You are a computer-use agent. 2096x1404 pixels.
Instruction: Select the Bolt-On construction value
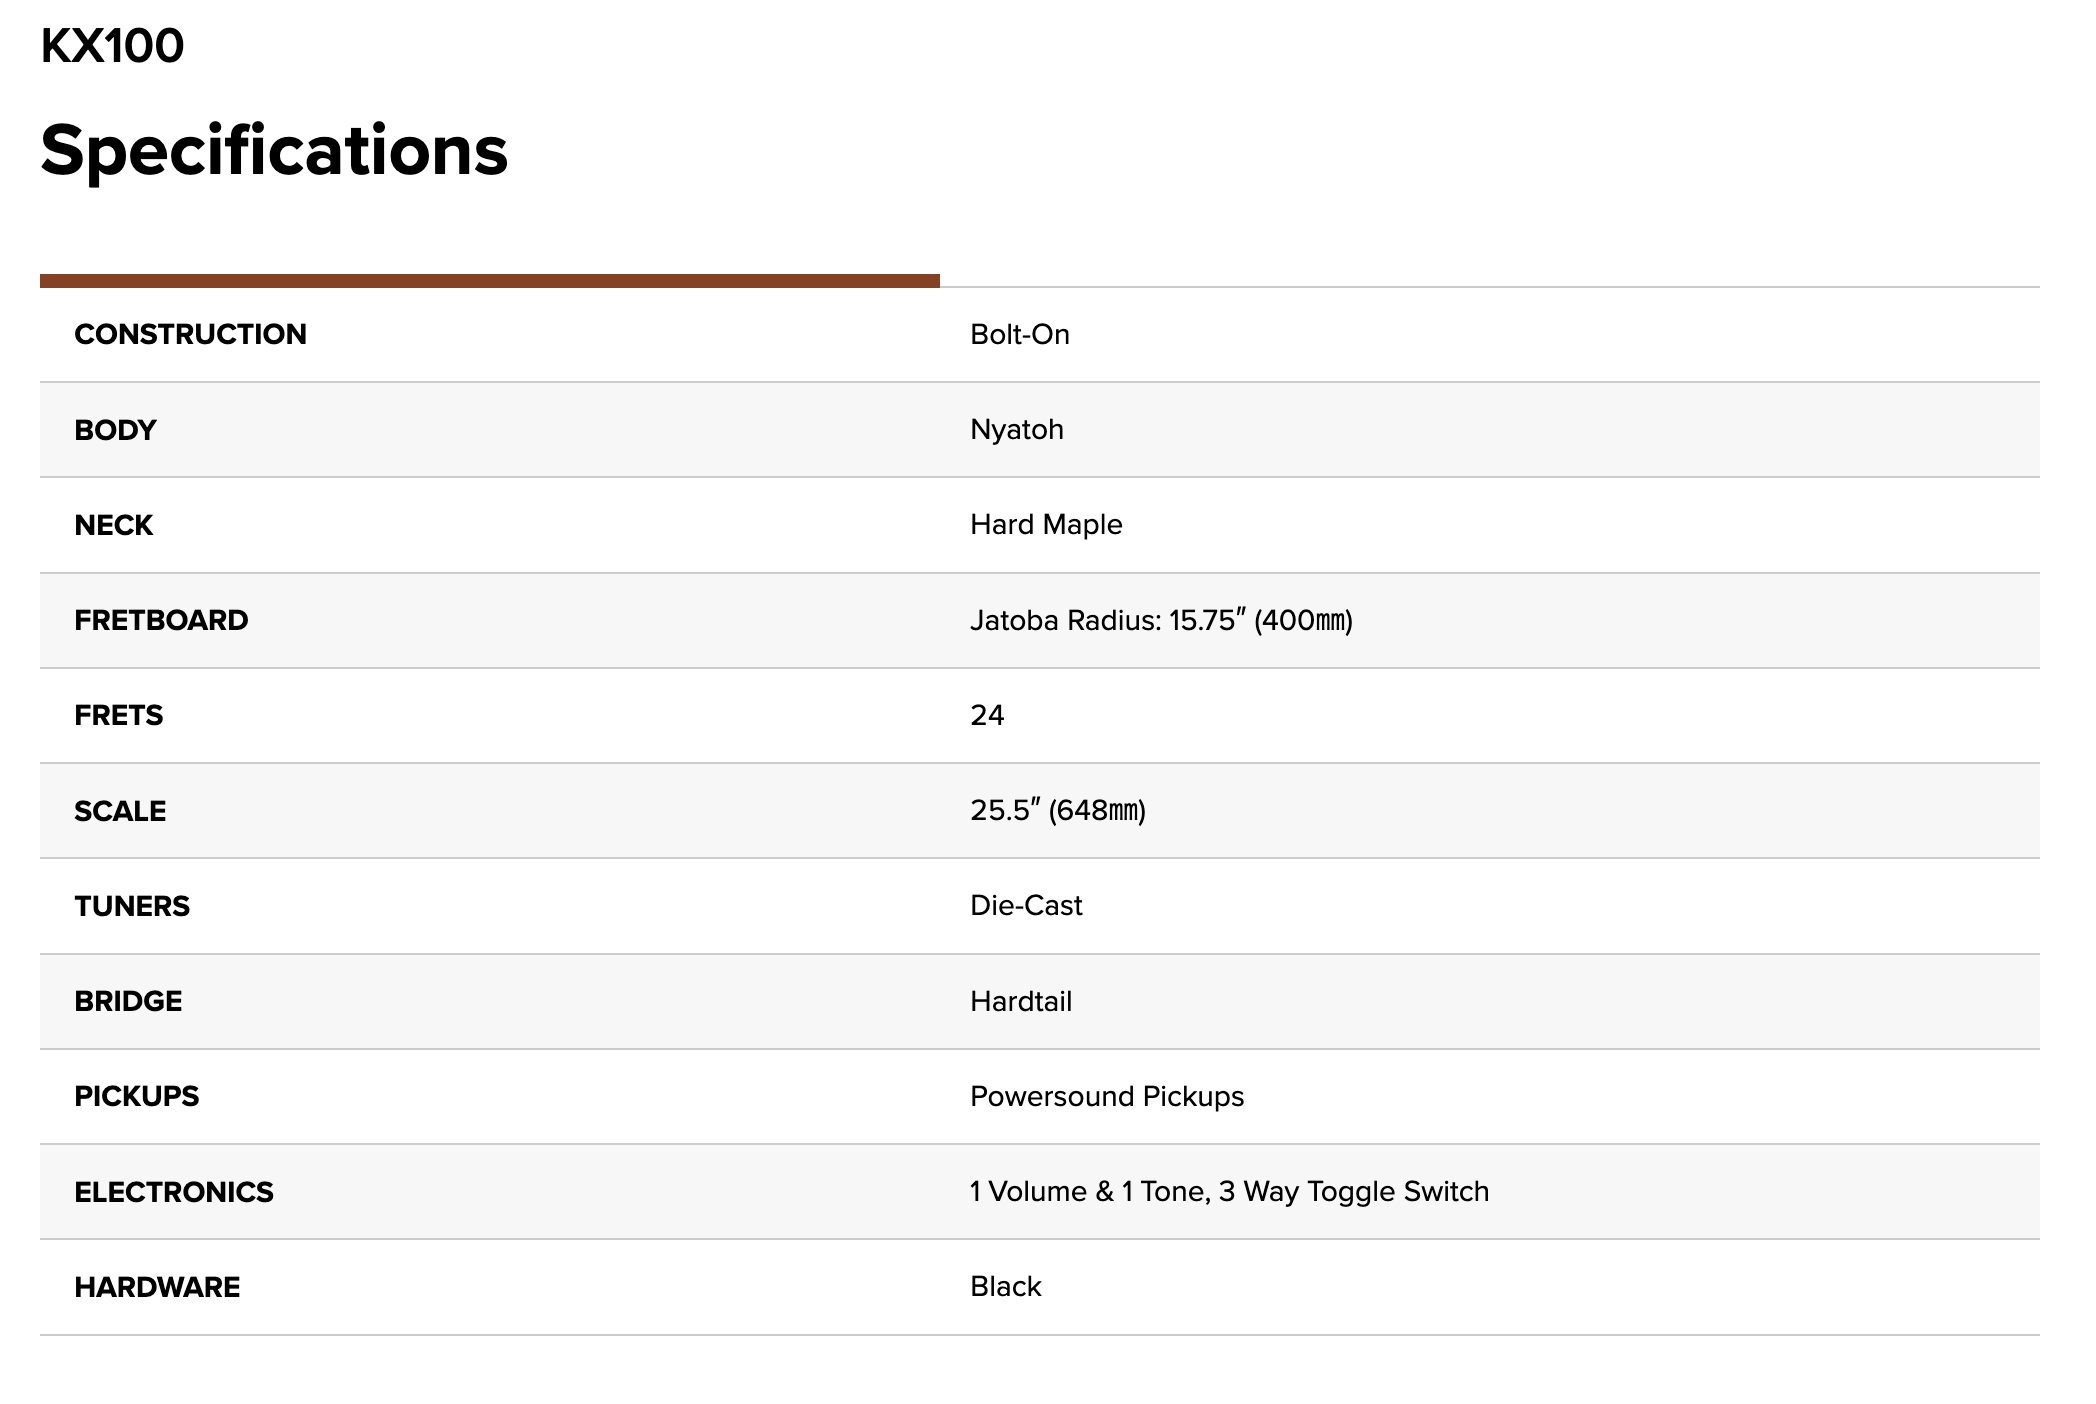point(1019,334)
